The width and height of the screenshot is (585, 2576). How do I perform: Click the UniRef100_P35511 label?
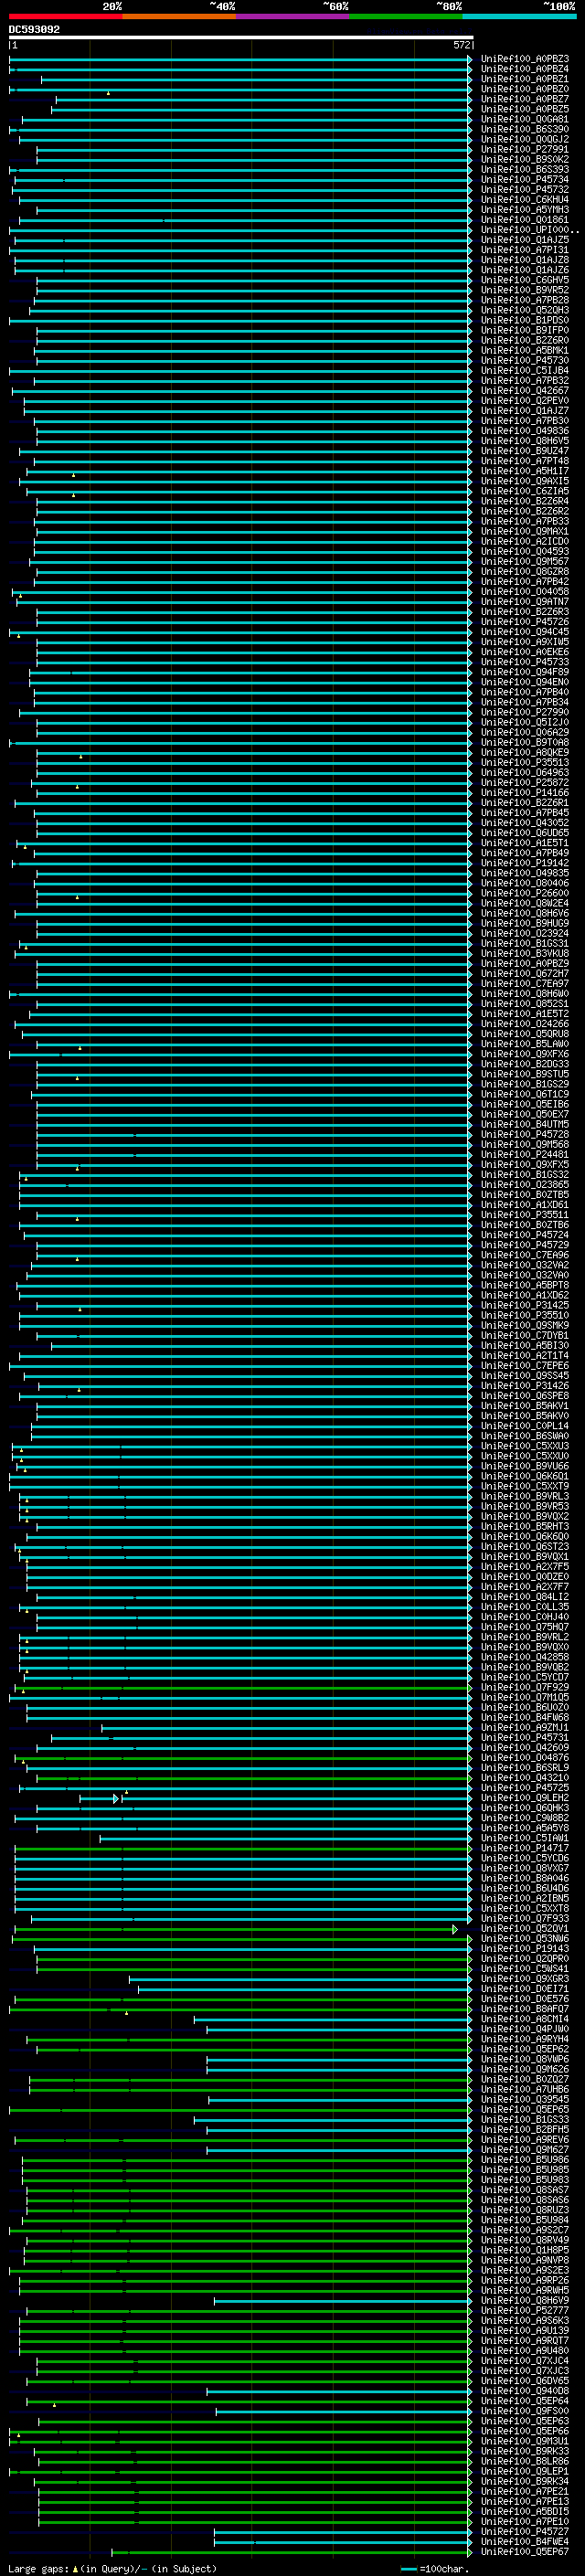click(x=525, y=1216)
